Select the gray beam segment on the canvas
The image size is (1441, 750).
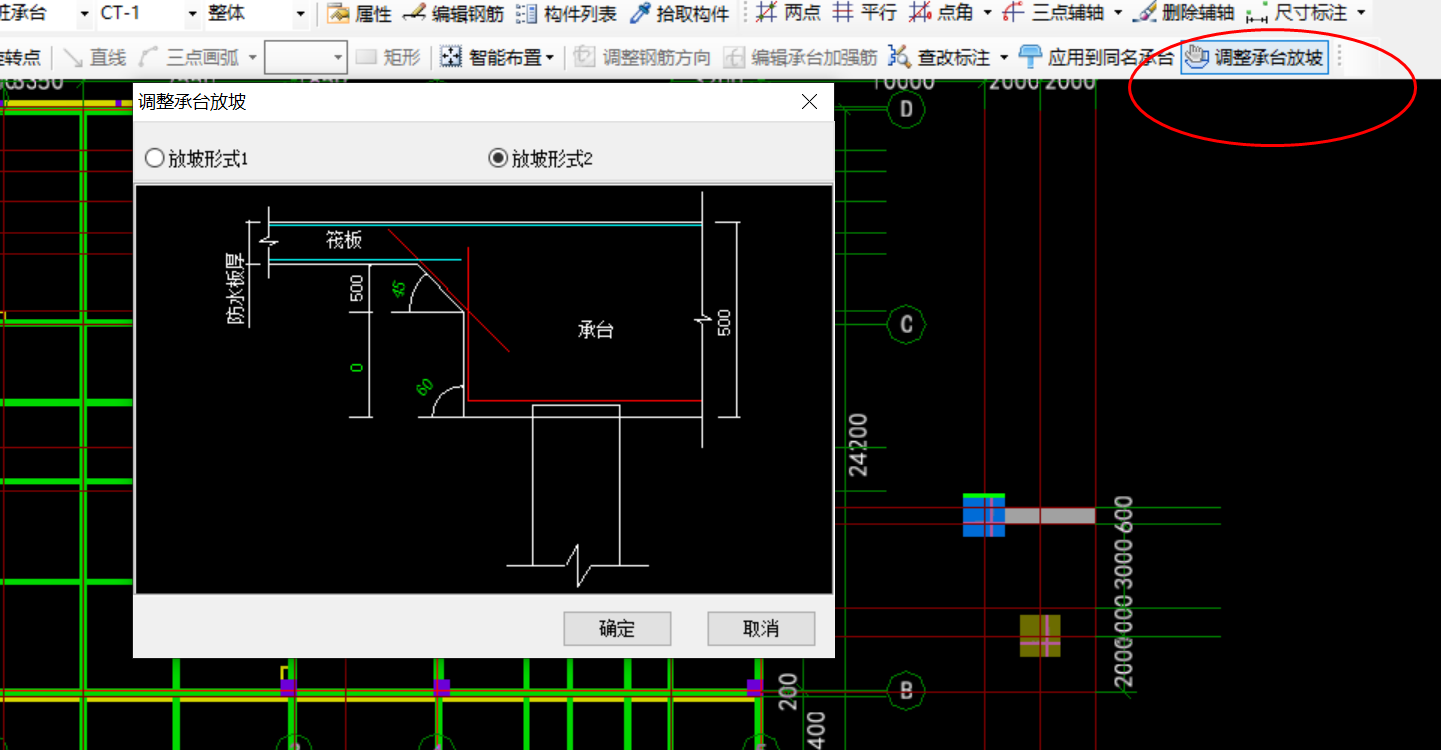1050,516
